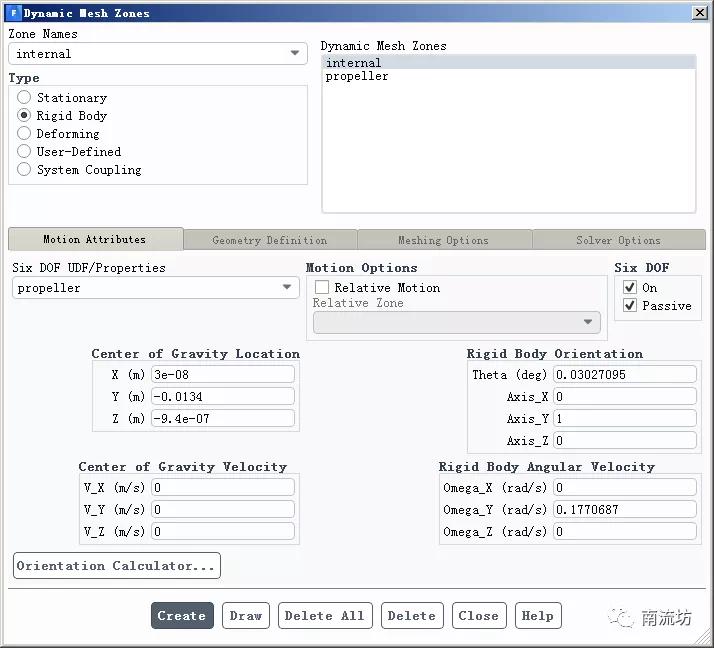Choose the Deforming zone type

pos(24,133)
